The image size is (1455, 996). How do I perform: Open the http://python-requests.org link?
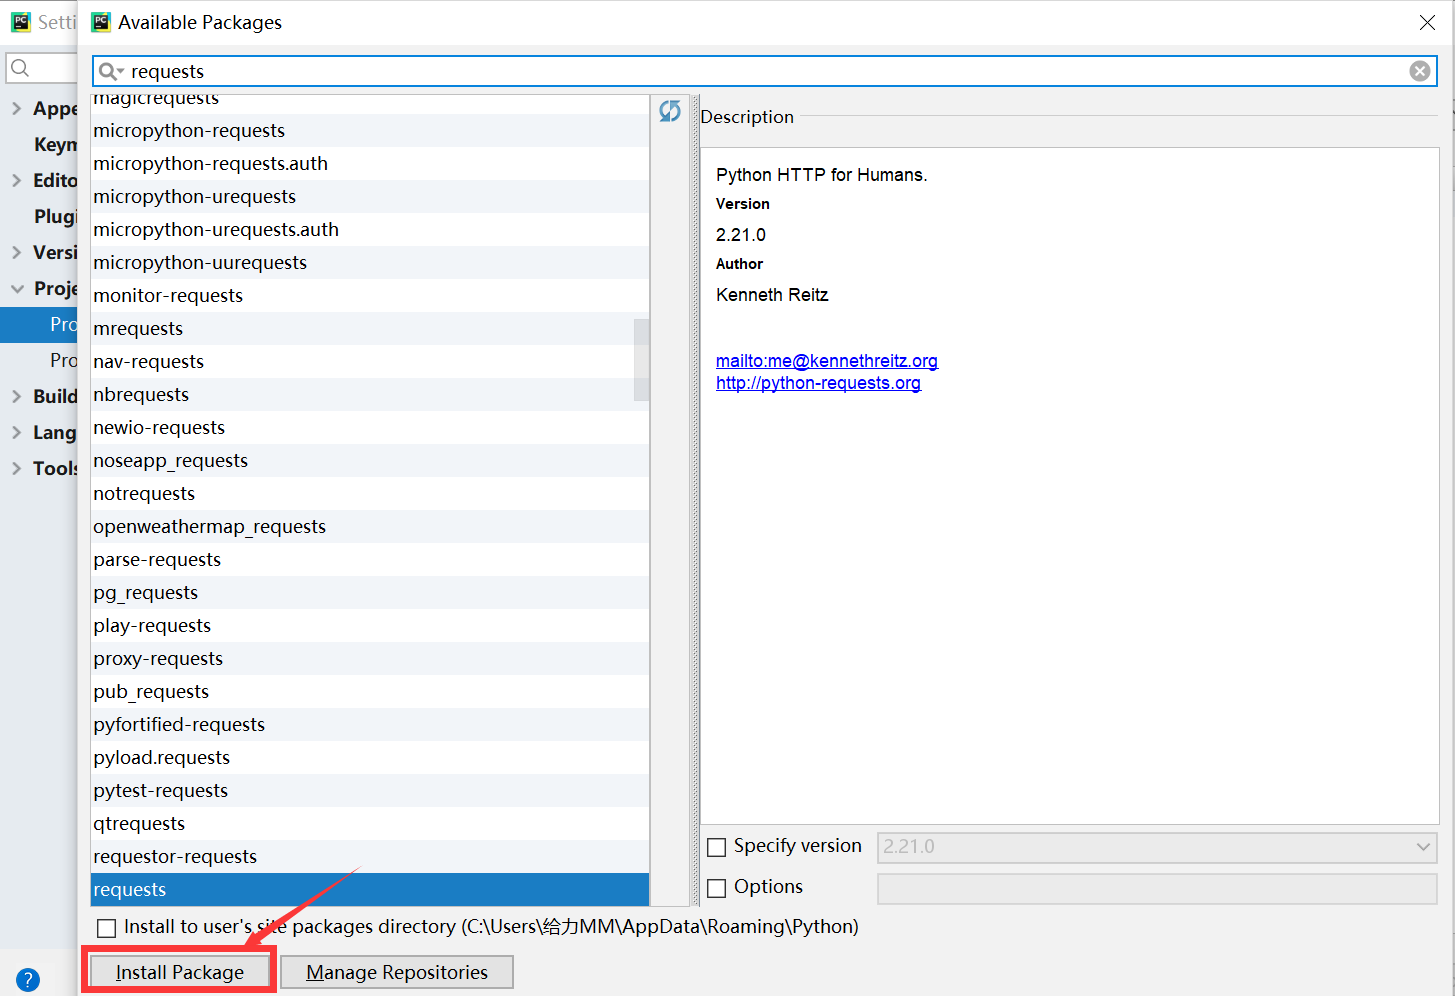818,383
